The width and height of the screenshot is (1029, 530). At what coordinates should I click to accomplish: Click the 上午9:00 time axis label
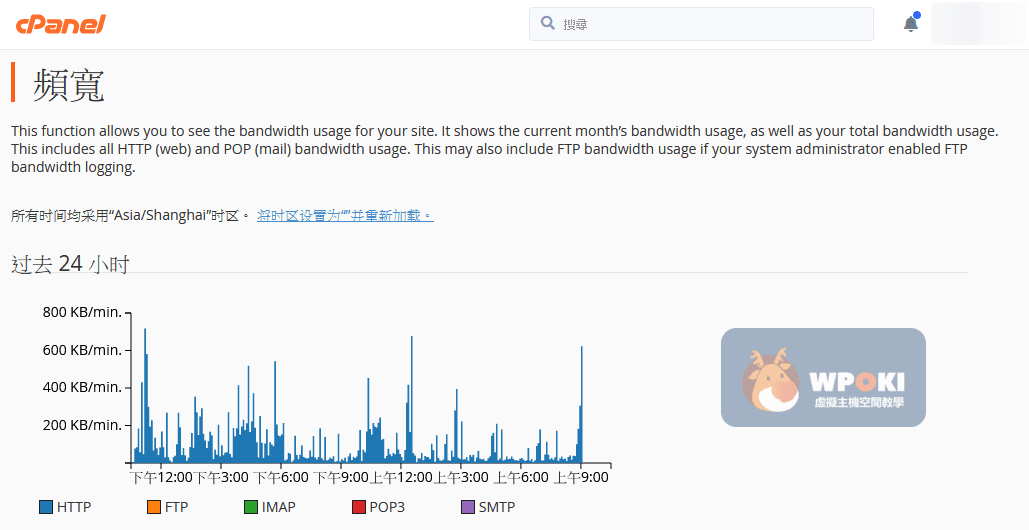coord(581,478)
